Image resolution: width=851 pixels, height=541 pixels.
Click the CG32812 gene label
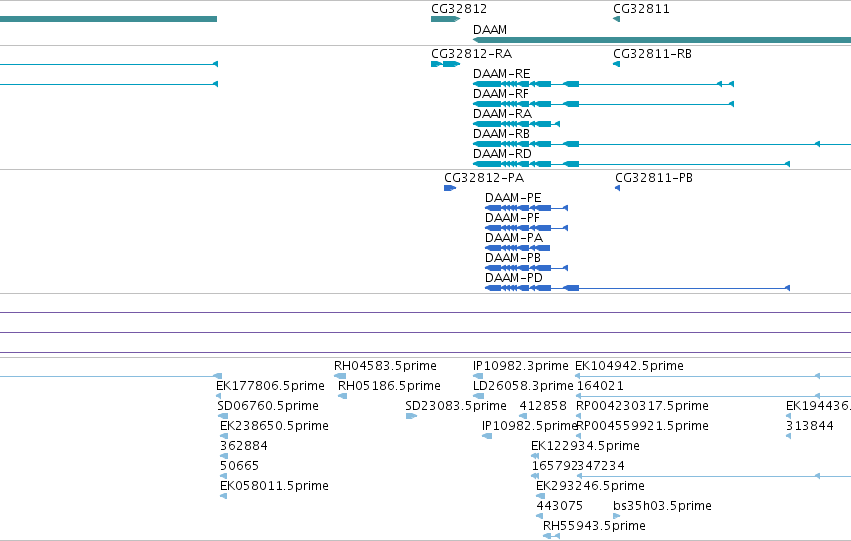(x=459, y=9)
